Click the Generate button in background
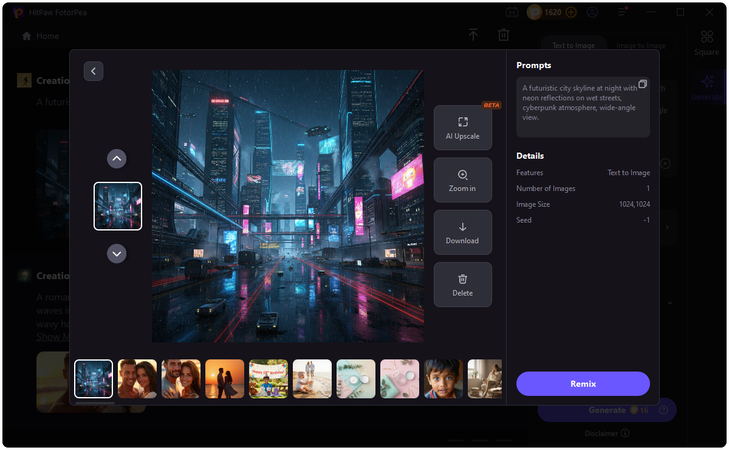The width and height of the screenshot is (729, 450). 607,410
